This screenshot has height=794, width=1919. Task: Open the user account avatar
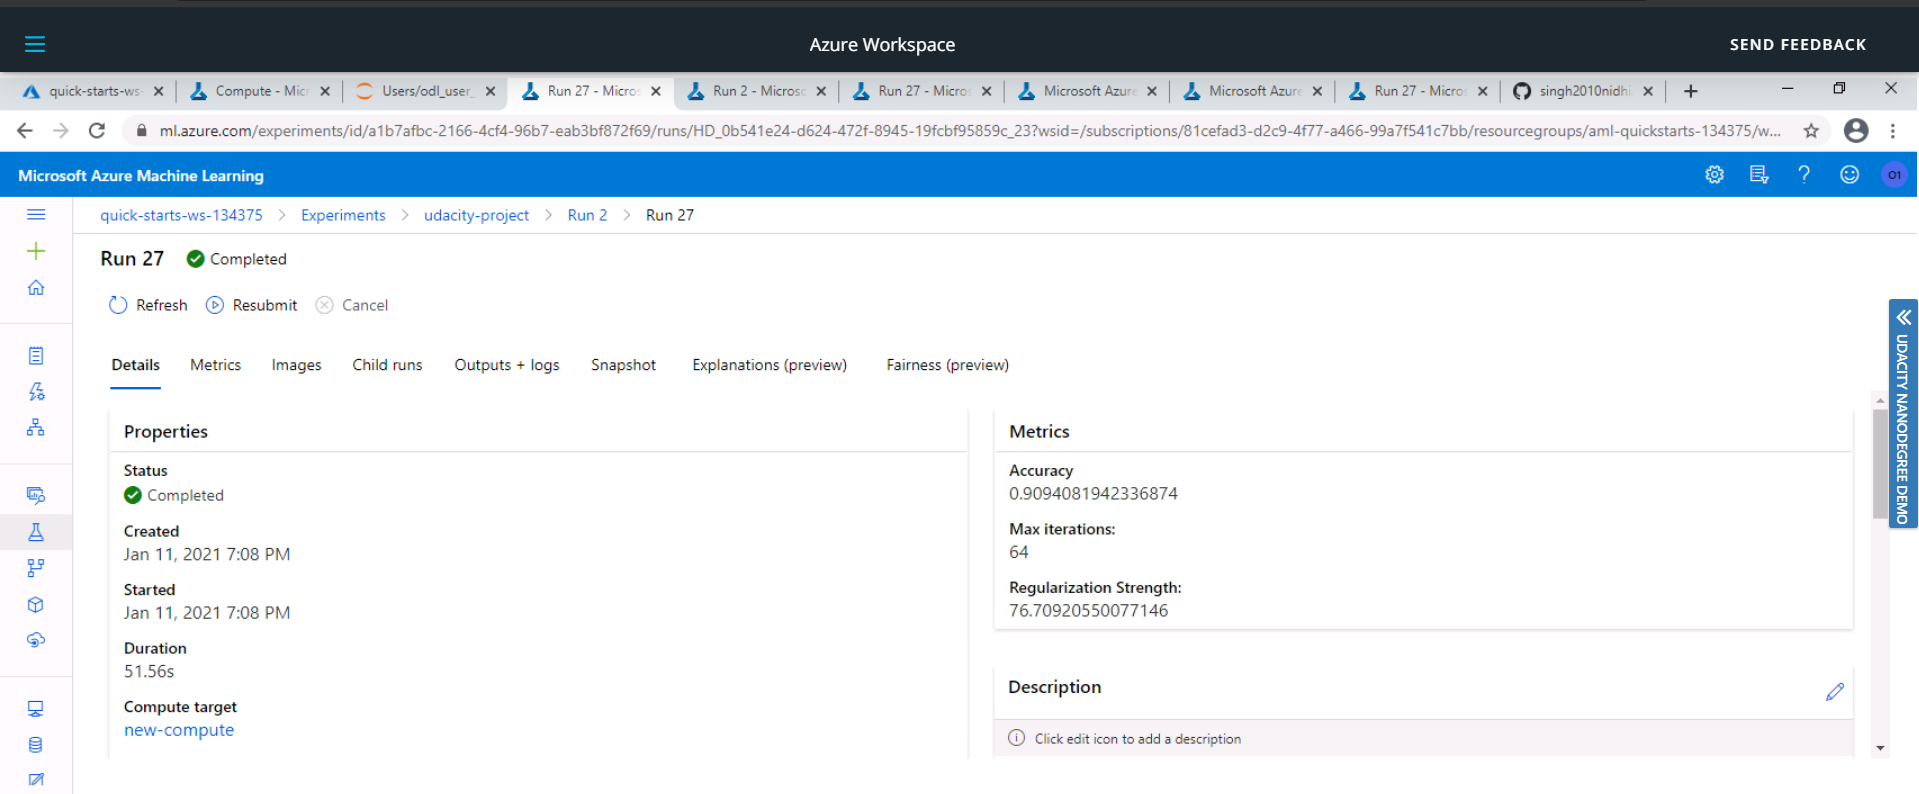pyautogui.click(x=1894, y=175)
